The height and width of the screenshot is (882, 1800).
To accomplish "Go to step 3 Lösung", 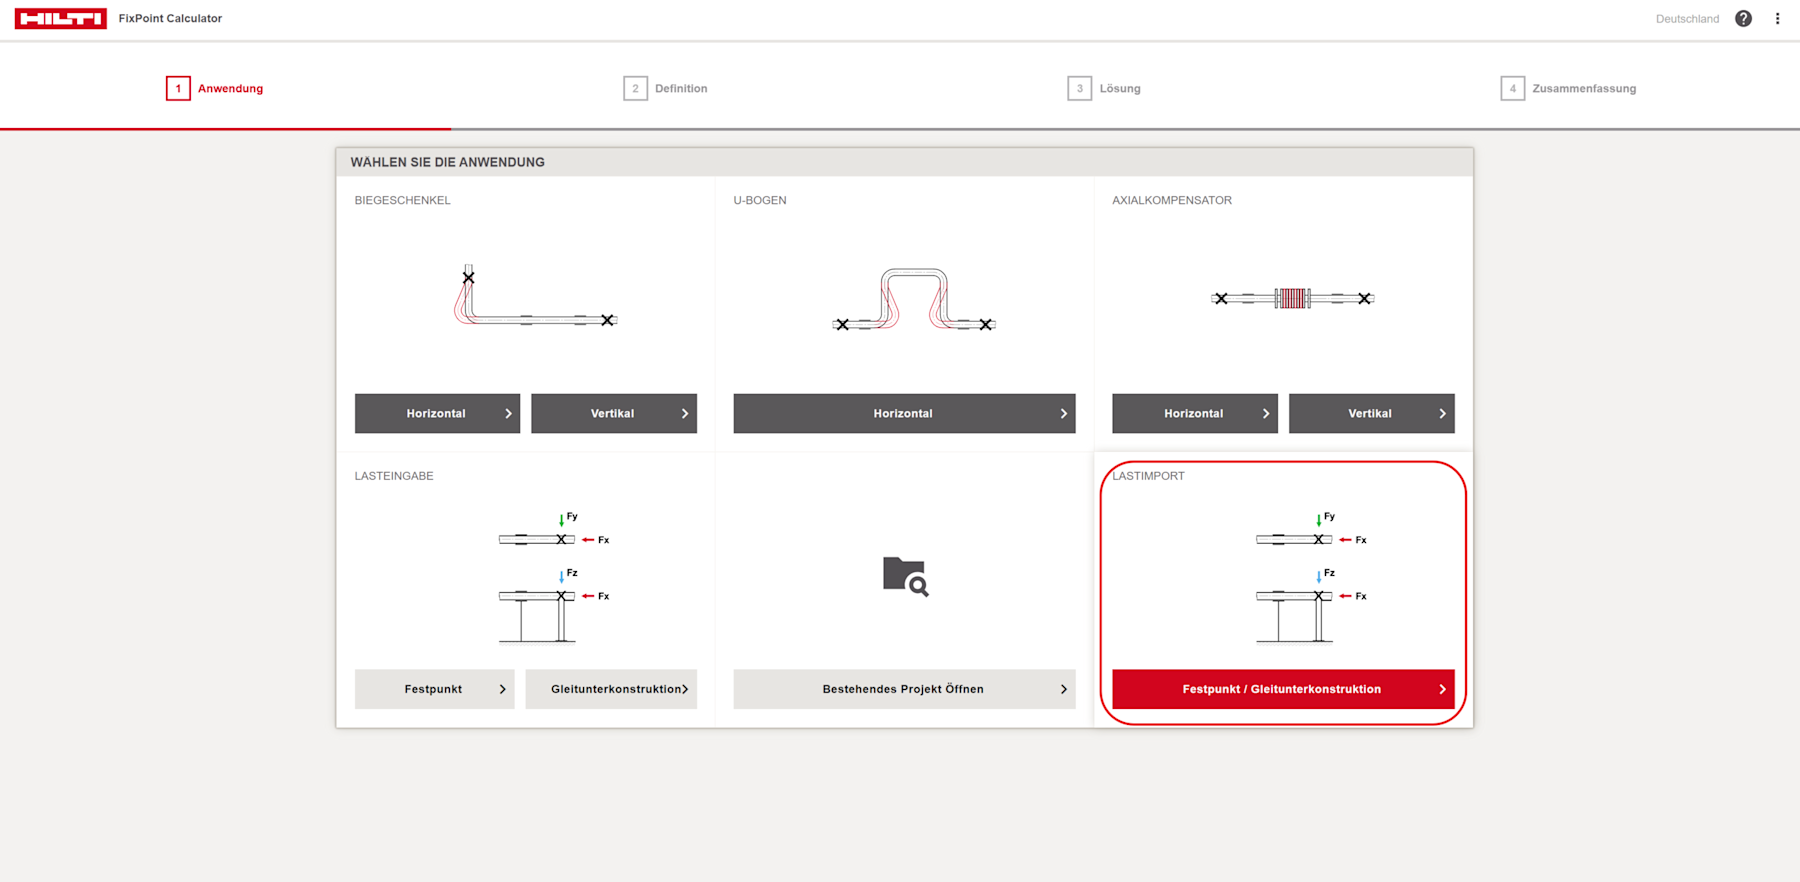I will click(x=1104, y=88).
